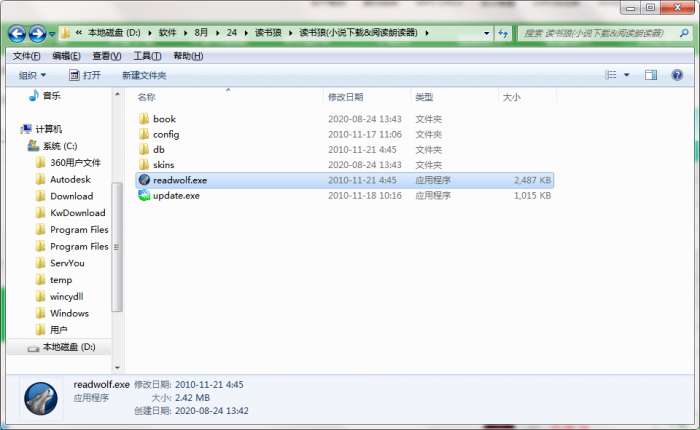Click the magnifier search icon
This screenshot has height=430, width=700.
pyautogui.click(x=684, y=33)
